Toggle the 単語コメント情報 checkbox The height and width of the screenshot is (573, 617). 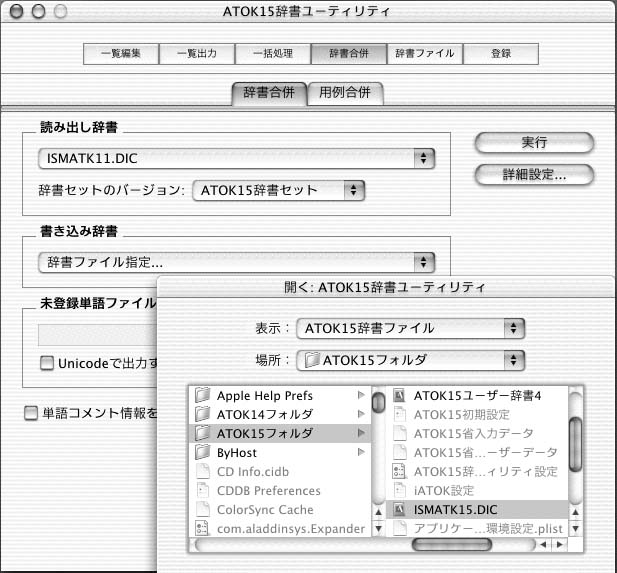(x=31, y=414)
